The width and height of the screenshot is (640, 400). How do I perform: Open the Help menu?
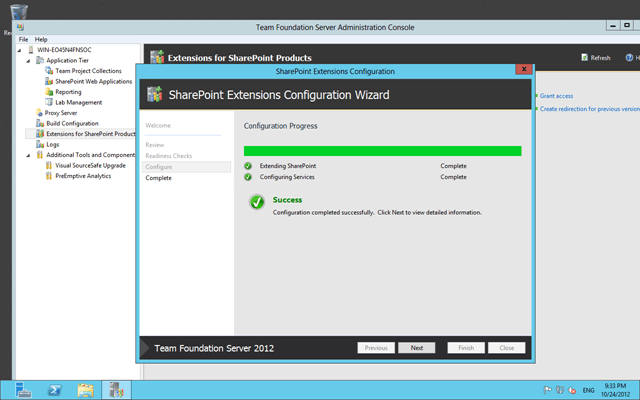tap(41, 39)
